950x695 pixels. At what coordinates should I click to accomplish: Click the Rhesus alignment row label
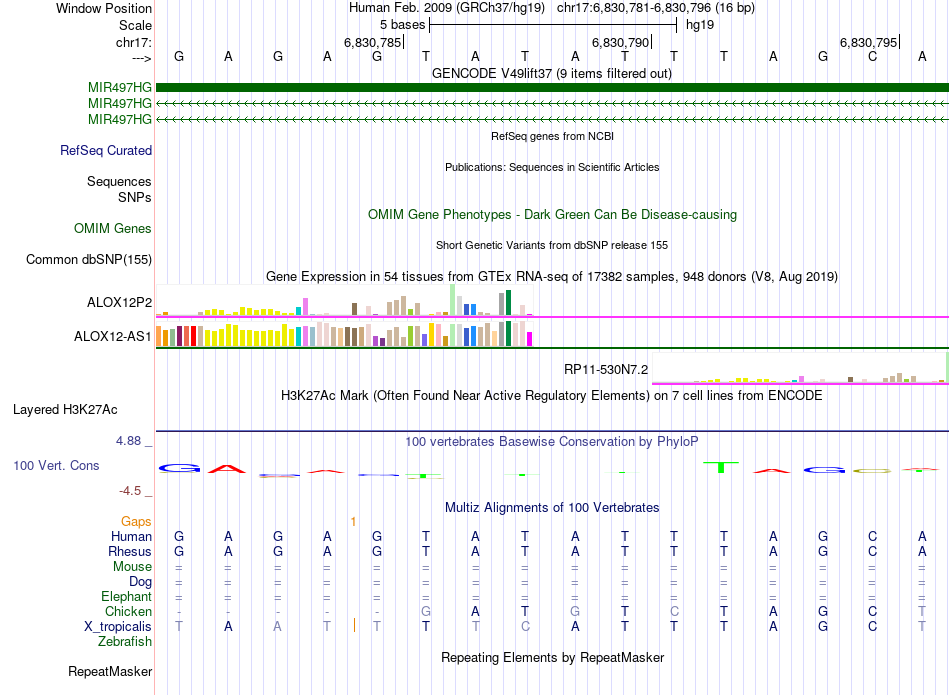[130, 552]
